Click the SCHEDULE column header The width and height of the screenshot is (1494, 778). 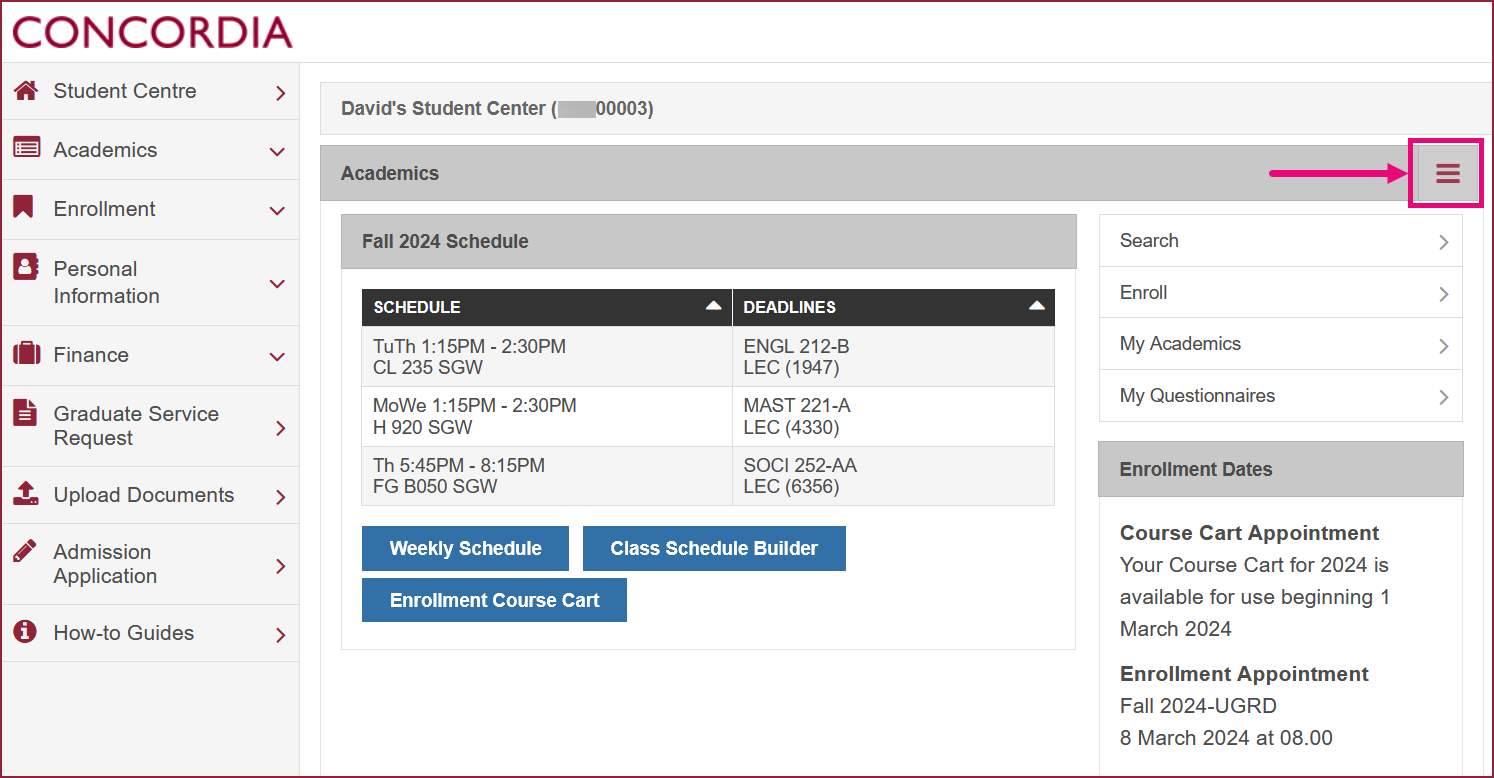[x=547, y=308]
